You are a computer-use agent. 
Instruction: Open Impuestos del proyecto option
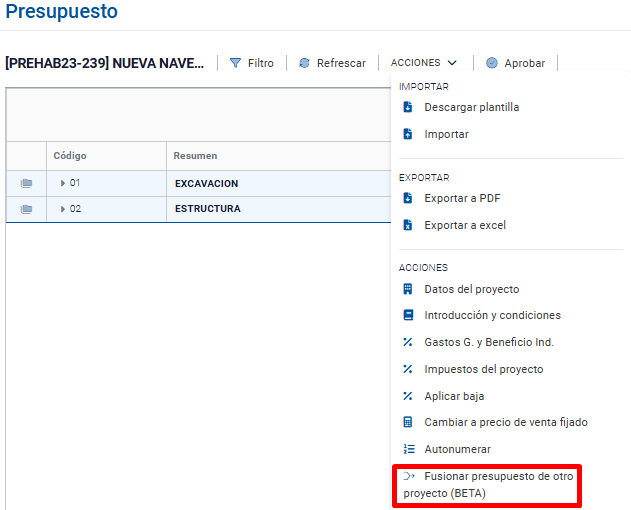point(483,369)
